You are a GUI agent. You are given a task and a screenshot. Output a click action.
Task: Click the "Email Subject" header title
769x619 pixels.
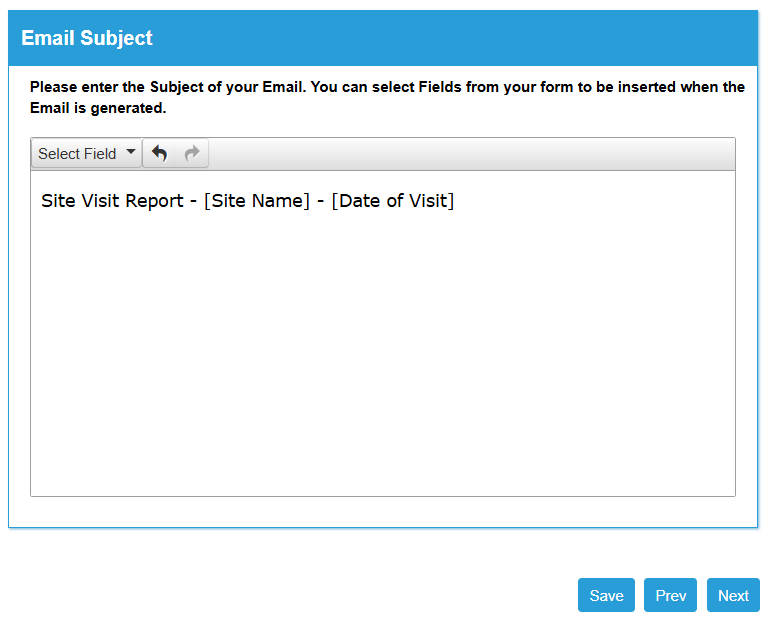point(87,38)
